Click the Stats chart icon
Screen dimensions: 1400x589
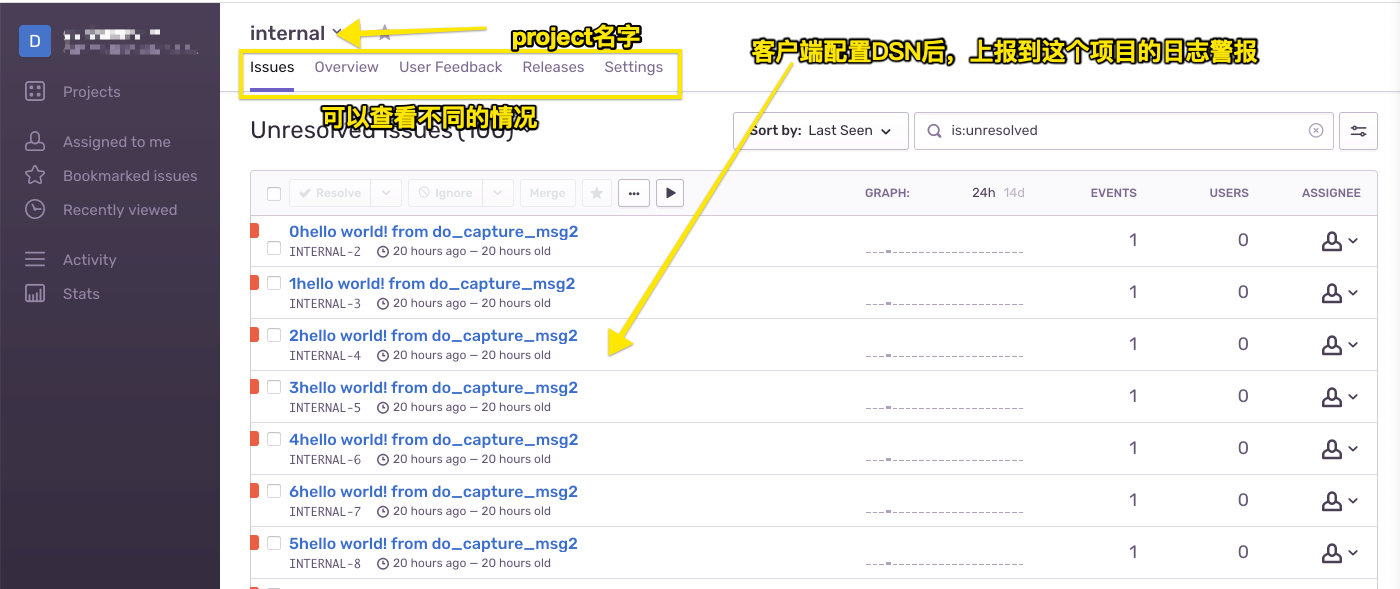[x=35, y=294]
